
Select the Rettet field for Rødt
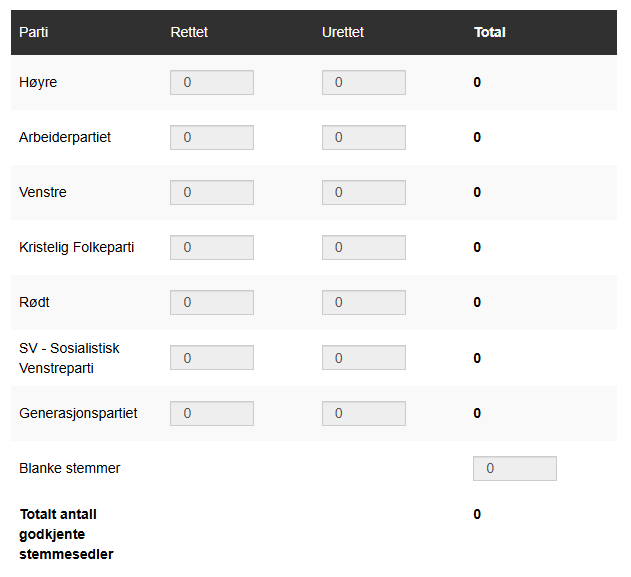tap(212, 303)
